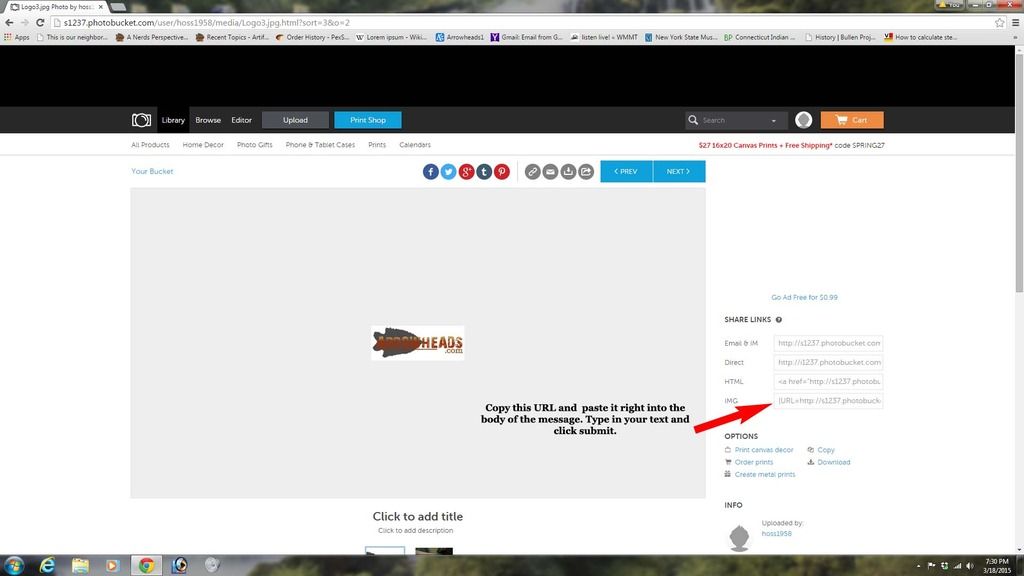1024x576 pixels.
Task: Click the chain link share icon
Action: coord(533,172)
